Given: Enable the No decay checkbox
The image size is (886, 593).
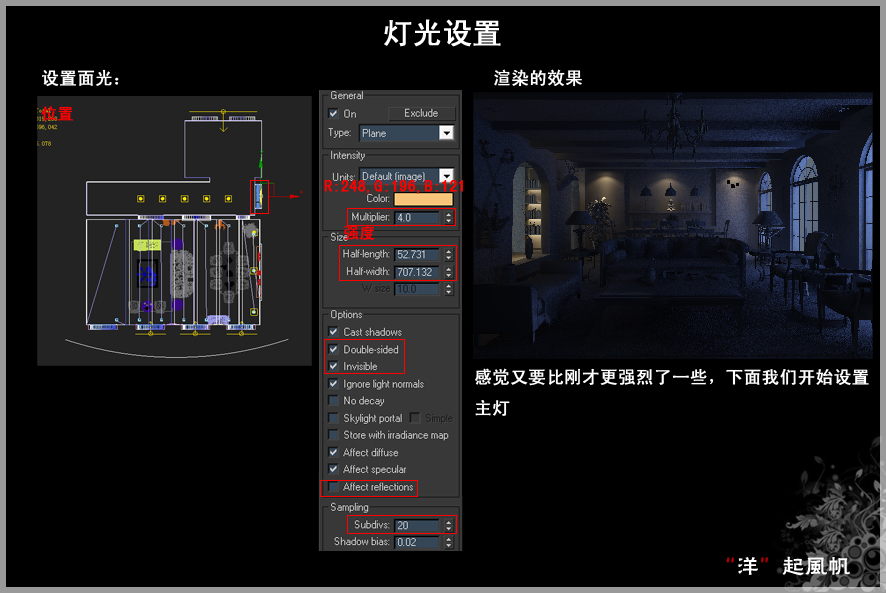Looking at the screenshot, I should click(333, 401).
